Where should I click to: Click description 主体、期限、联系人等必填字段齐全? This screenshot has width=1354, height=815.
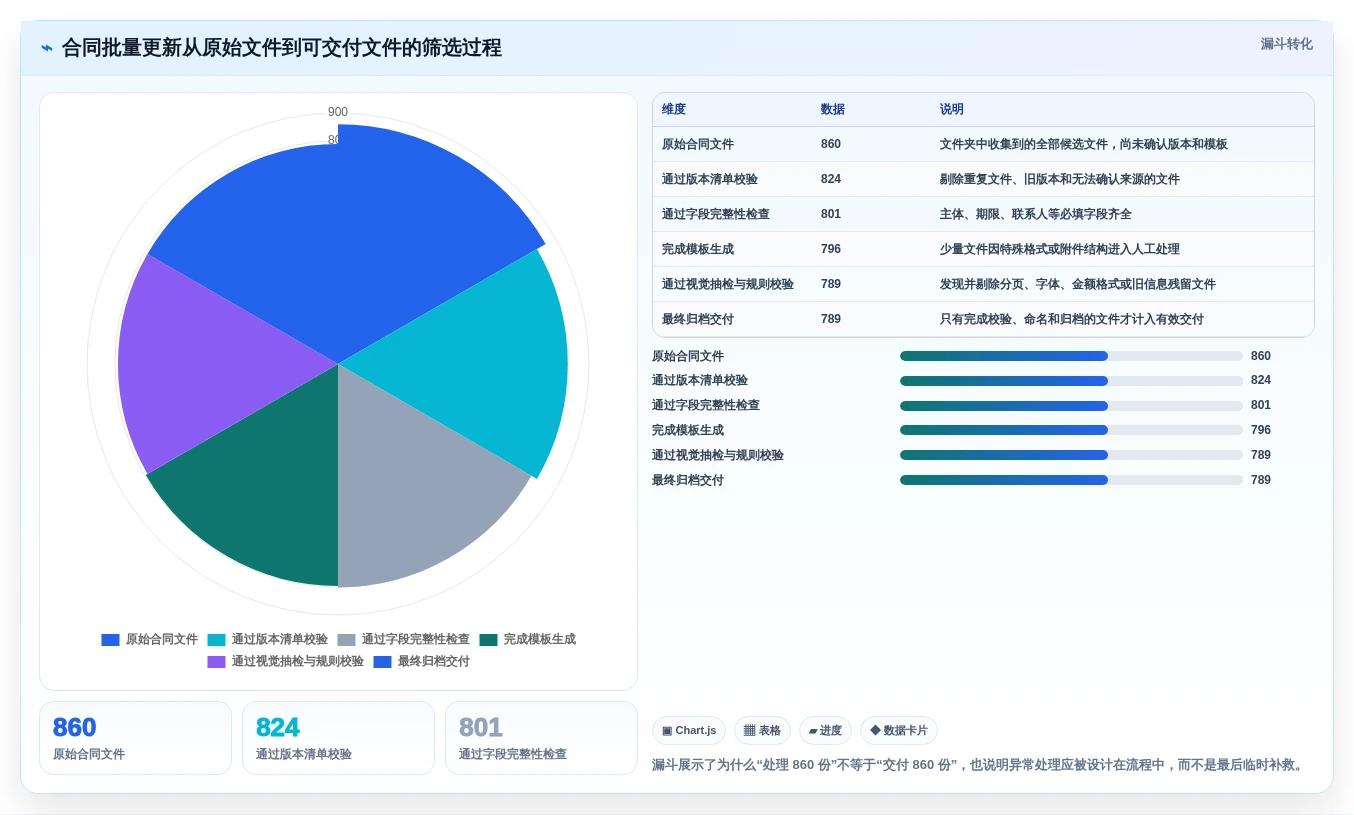point(1035,214)
